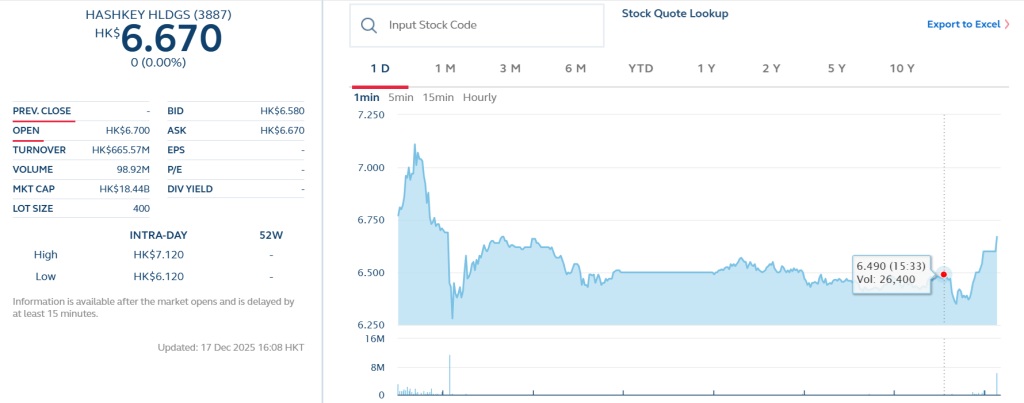The width and height of the screenshot is (1024, 403).
Task: Click the 16M volume axis label
Action: pyautogui.click(x=376, y=338)
